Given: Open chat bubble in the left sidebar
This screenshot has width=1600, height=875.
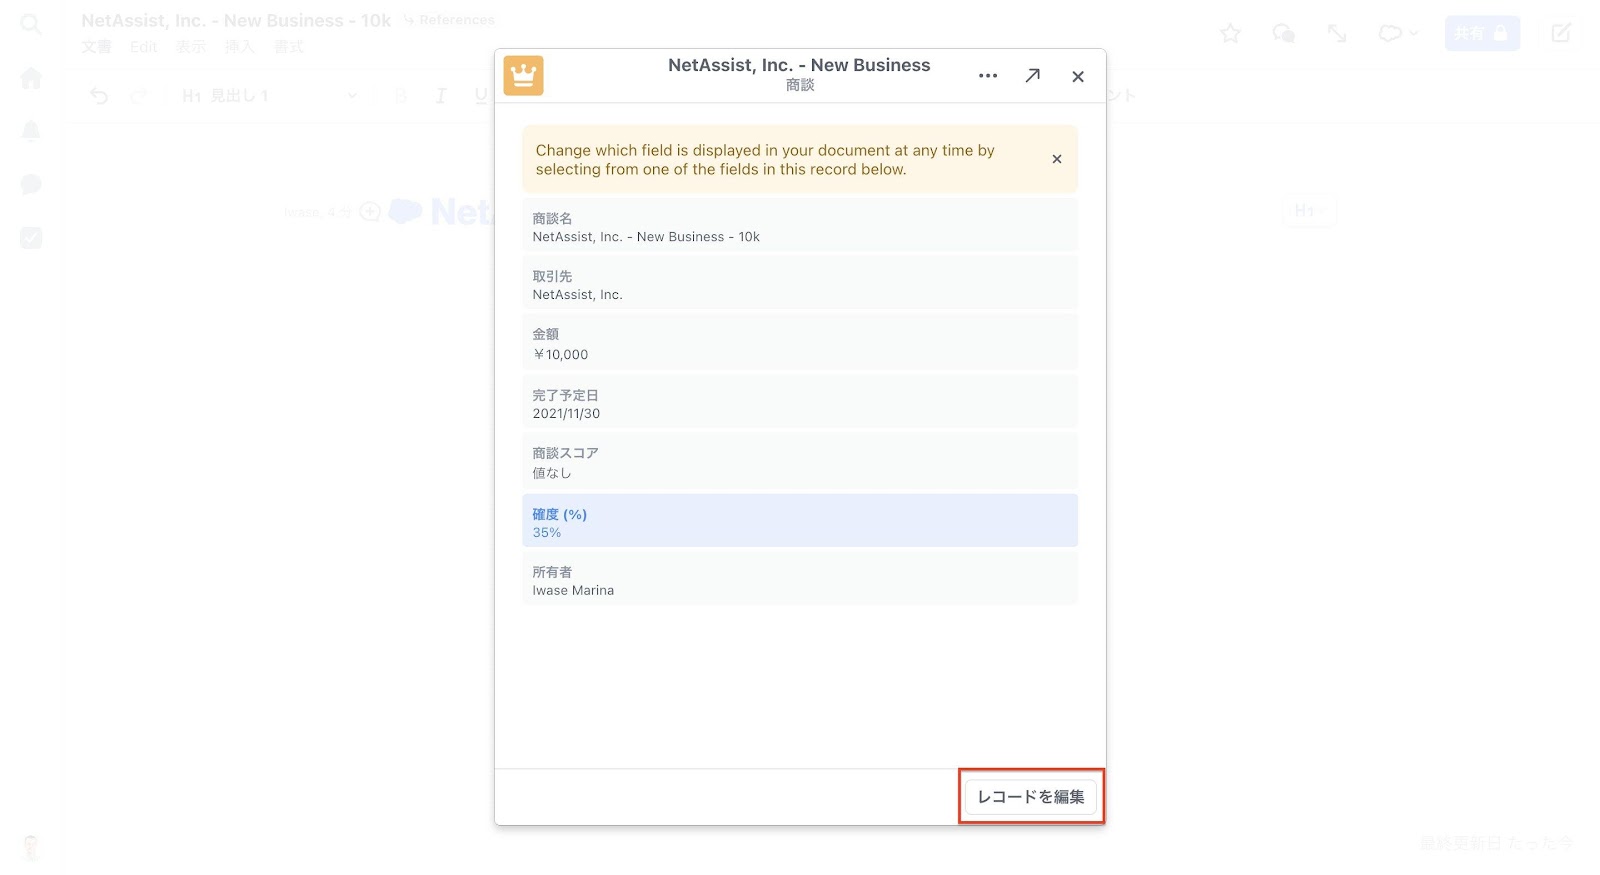Looking at the screenshot, I should coord(31,184).
